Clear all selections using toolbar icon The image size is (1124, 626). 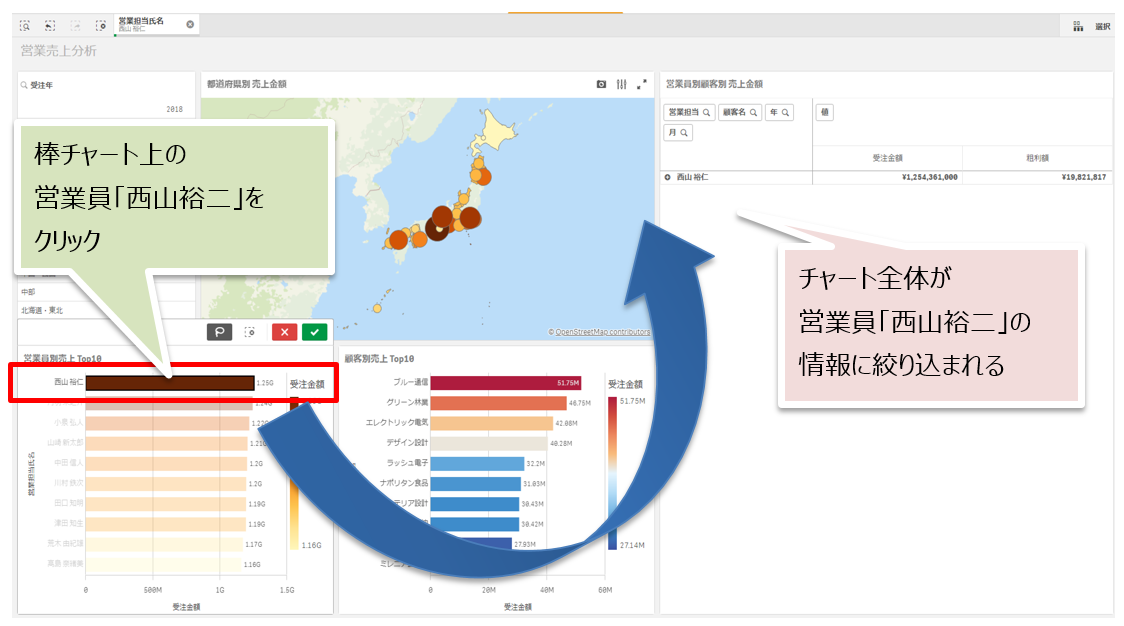pos(100,25)
